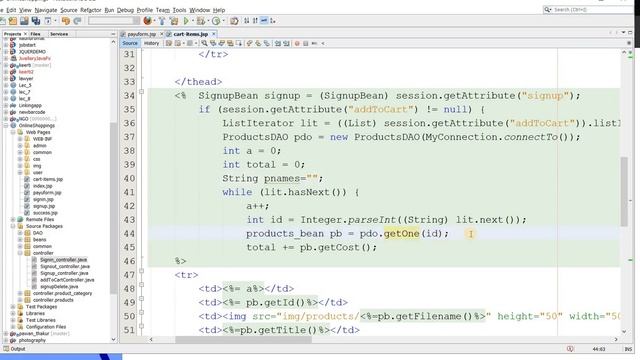
Task: Collapse the user folder
Action: click(x=20, y=173)
